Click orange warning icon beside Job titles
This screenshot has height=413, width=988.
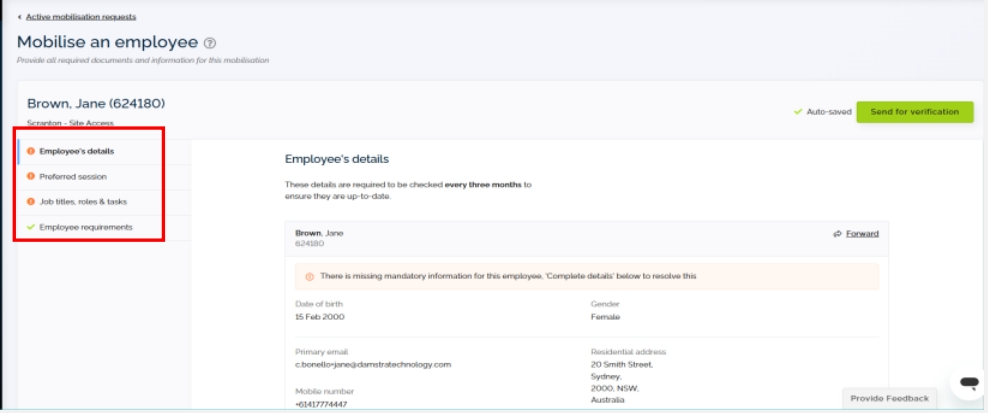[x=31, y=202]
